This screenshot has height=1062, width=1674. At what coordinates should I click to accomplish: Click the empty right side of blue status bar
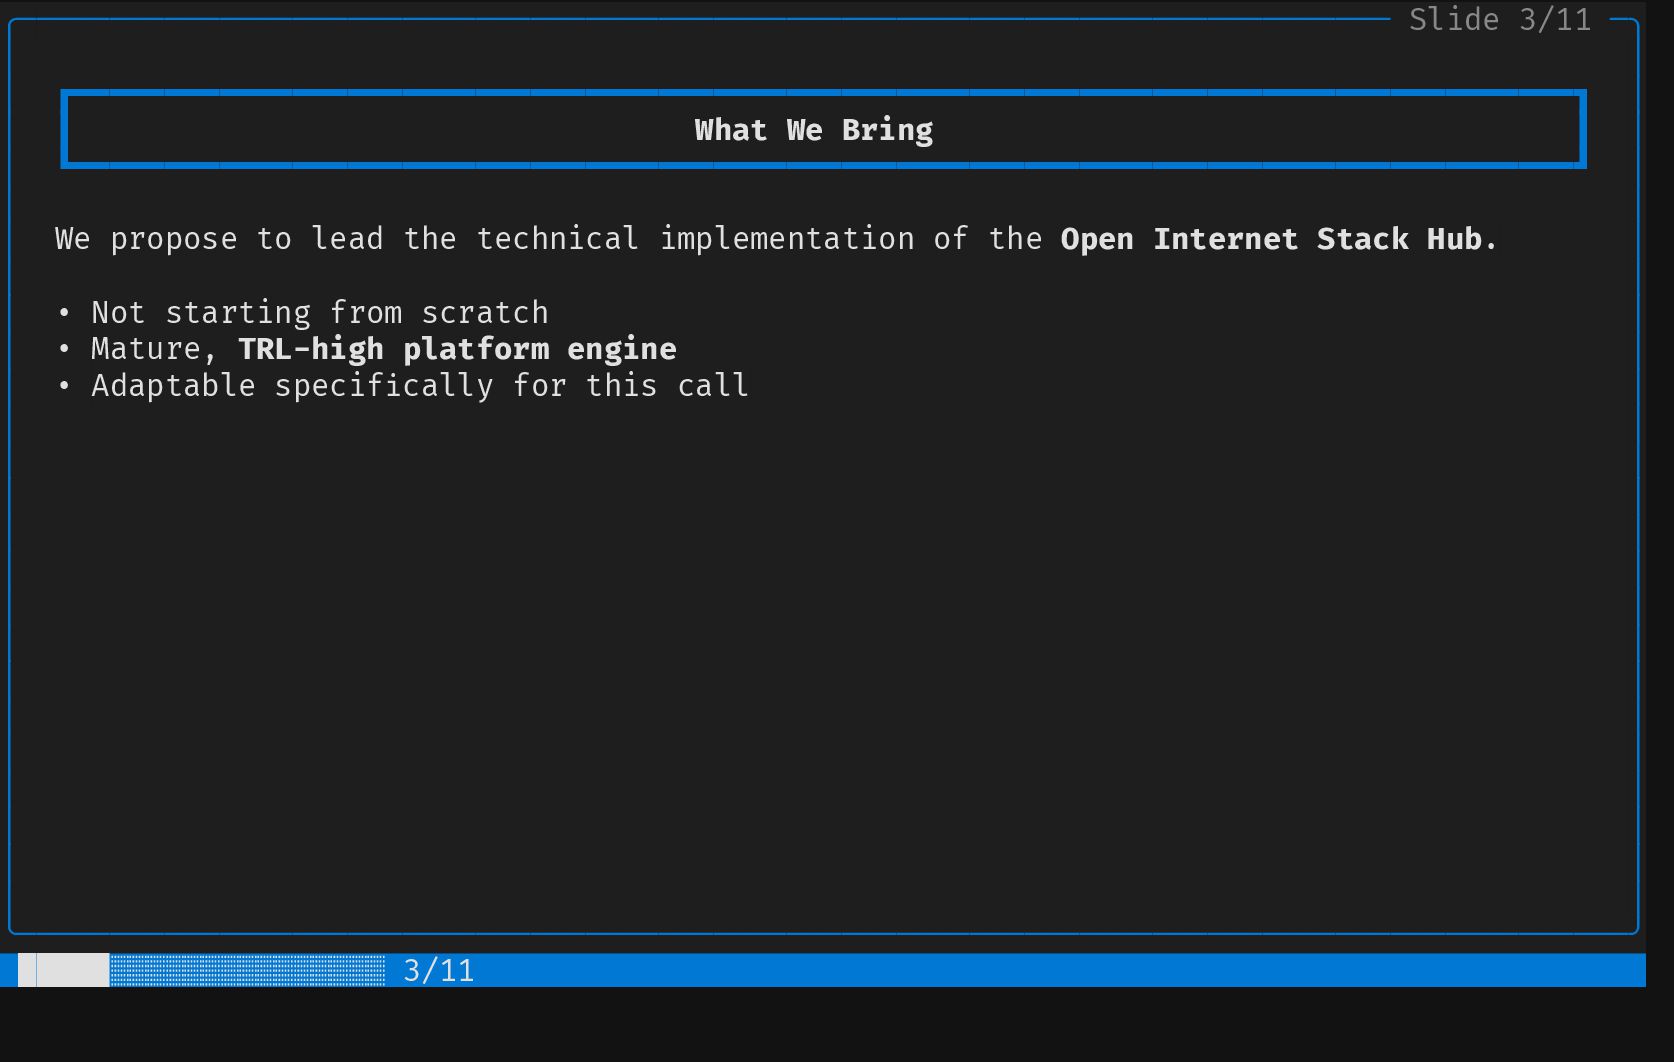[1100, 970]
